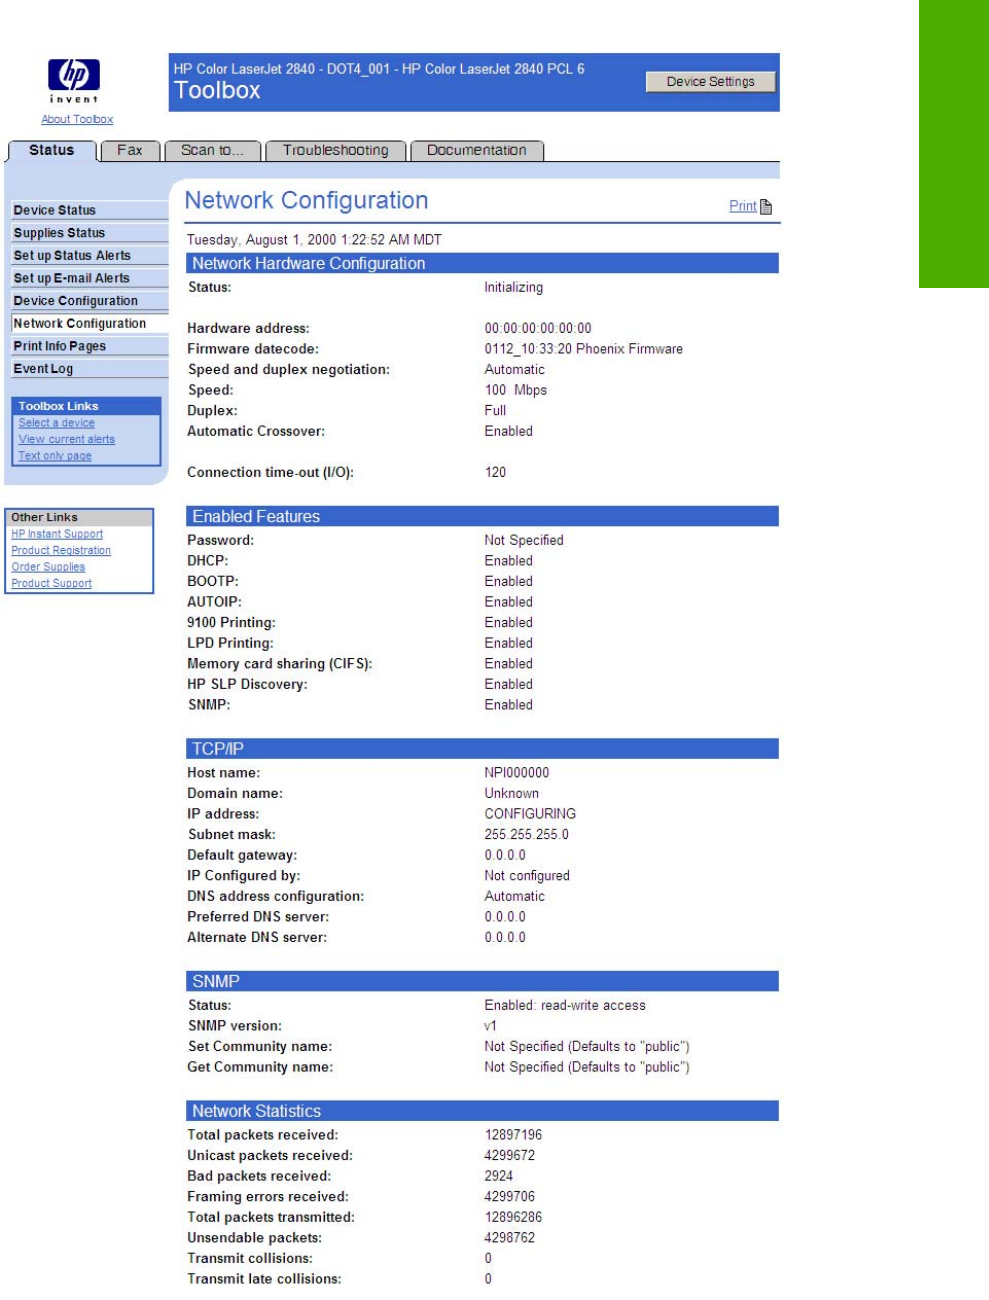Click hardware address 00:00:00:00:00:00
The width and height of the screenshot is (989, 1300).
(538, 328)
